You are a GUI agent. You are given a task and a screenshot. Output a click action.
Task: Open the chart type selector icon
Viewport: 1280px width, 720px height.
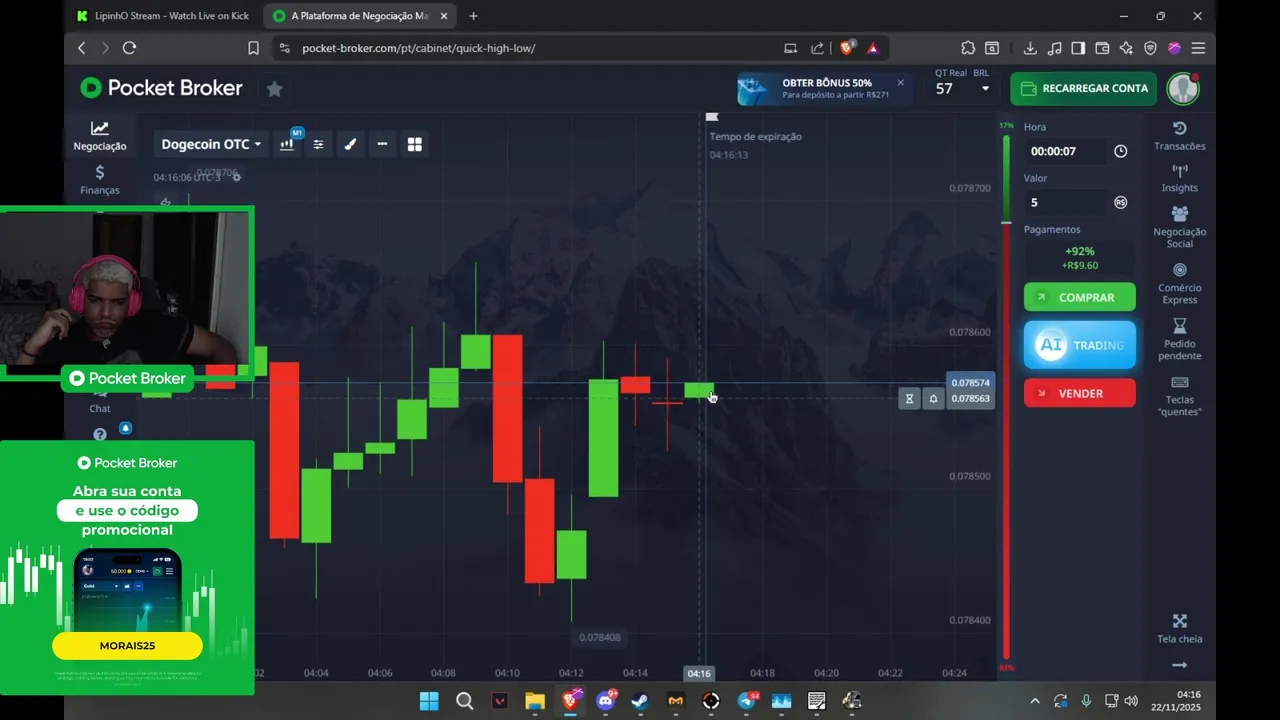coord(287,144)
